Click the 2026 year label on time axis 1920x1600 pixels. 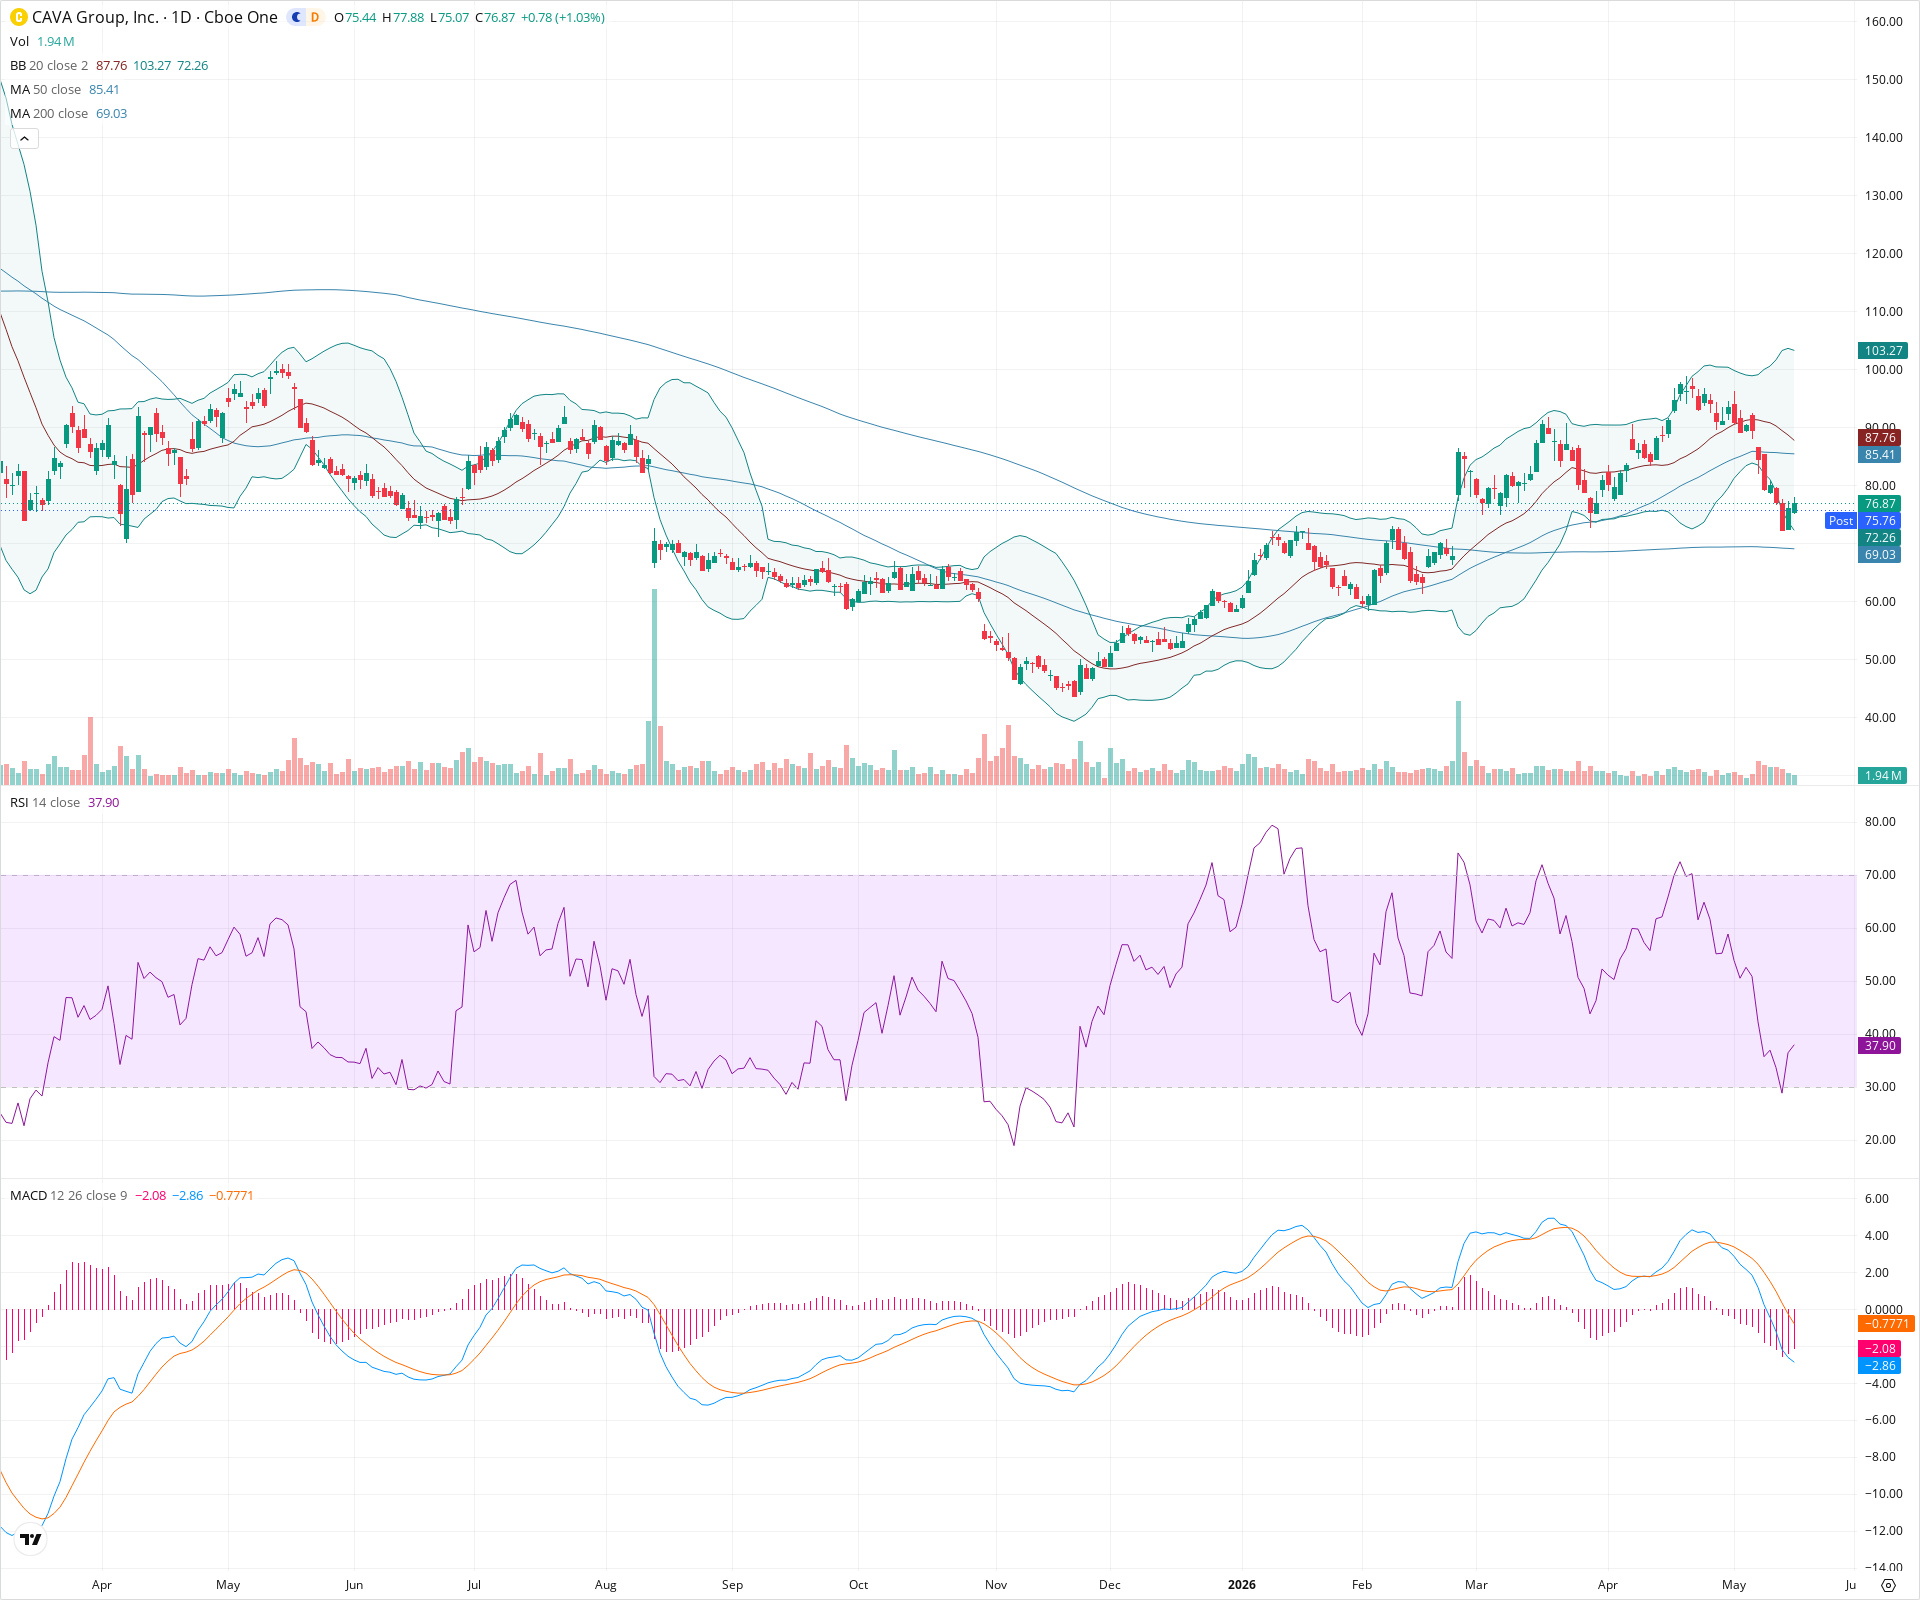[x=1242, y=1585]
